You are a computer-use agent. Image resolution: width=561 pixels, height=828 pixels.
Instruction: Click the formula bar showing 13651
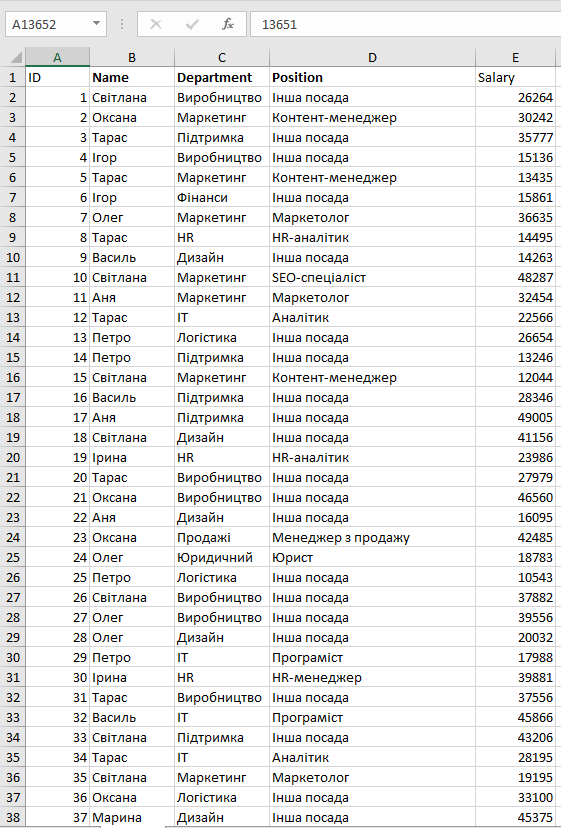click(x=406, y=24)
